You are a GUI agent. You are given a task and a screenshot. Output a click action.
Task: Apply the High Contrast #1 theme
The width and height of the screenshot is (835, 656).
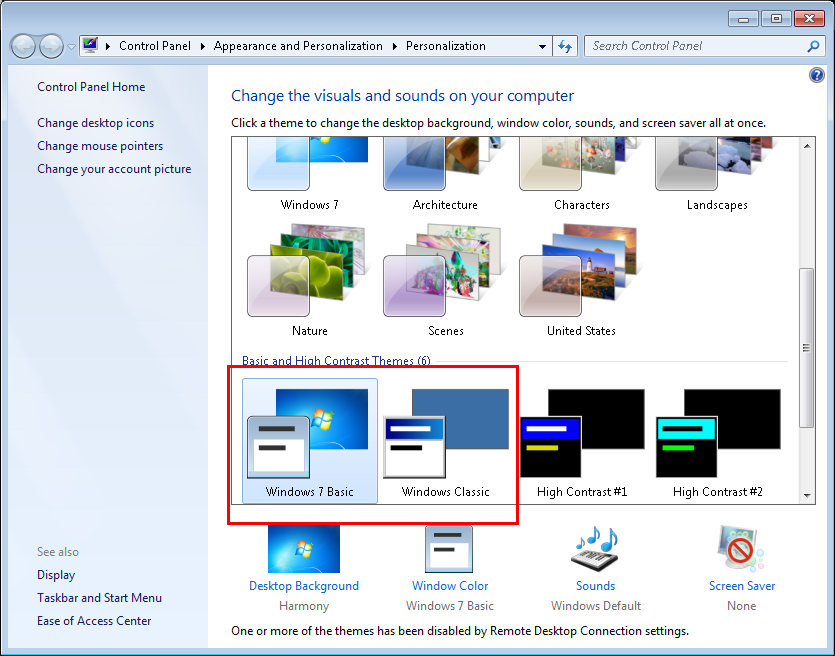point(581,440)
